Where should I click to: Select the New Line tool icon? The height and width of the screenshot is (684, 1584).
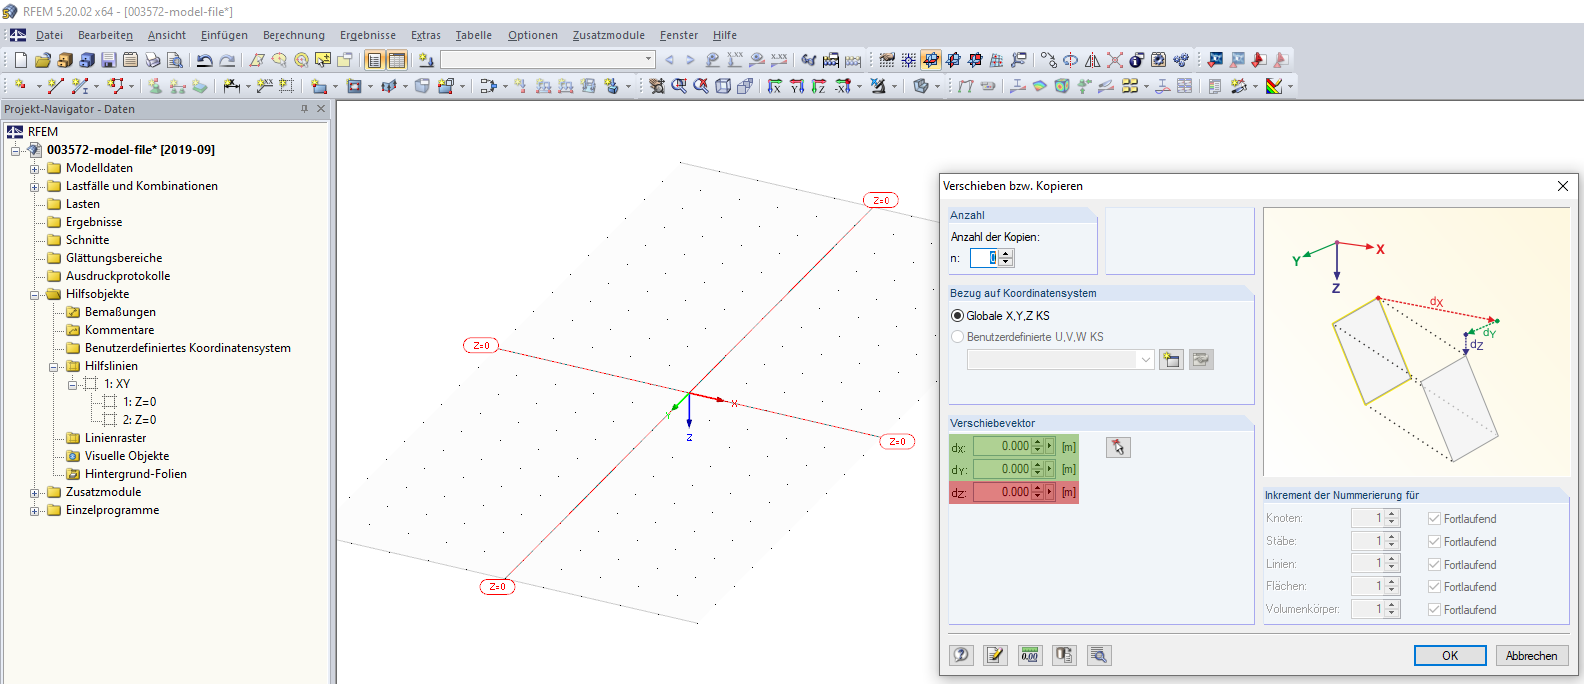[56, 86]
